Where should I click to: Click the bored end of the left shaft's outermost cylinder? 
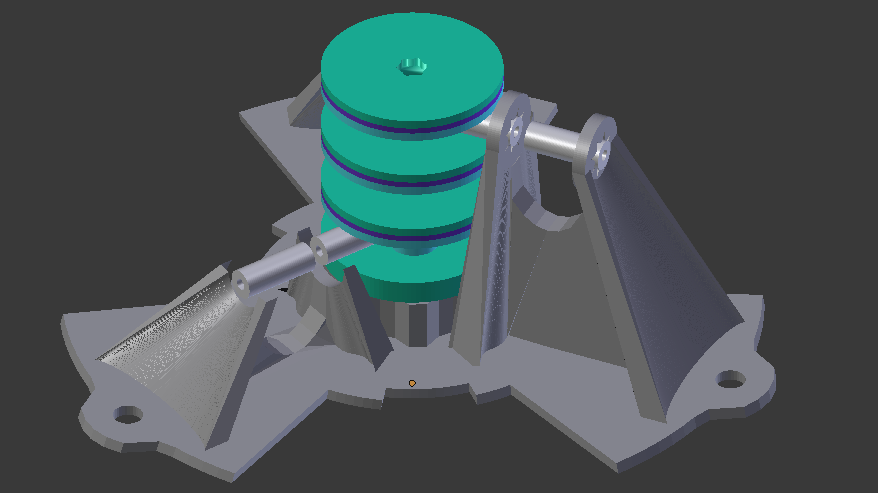click(241, 284)
